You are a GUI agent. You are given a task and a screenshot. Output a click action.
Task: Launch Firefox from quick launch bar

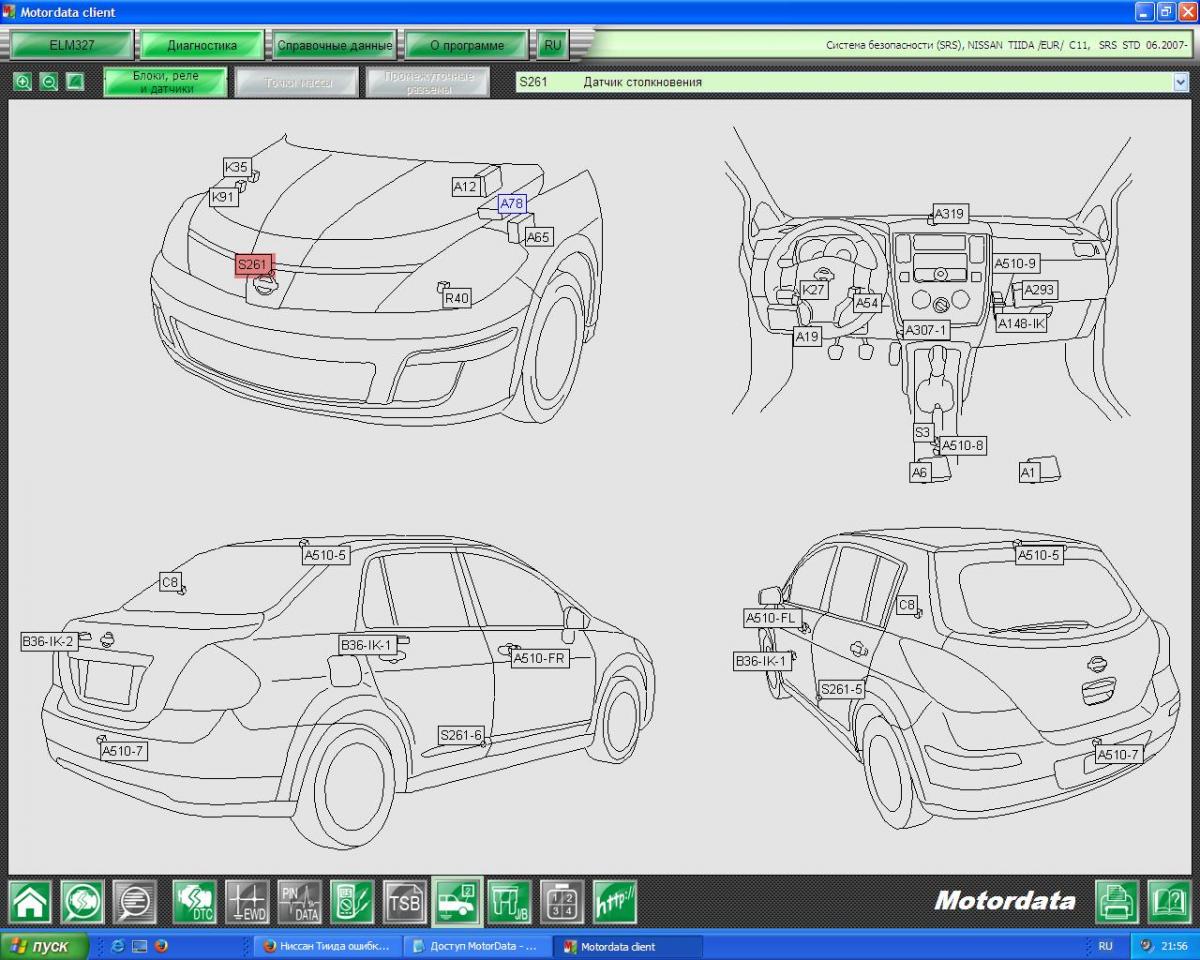point(161,946)
